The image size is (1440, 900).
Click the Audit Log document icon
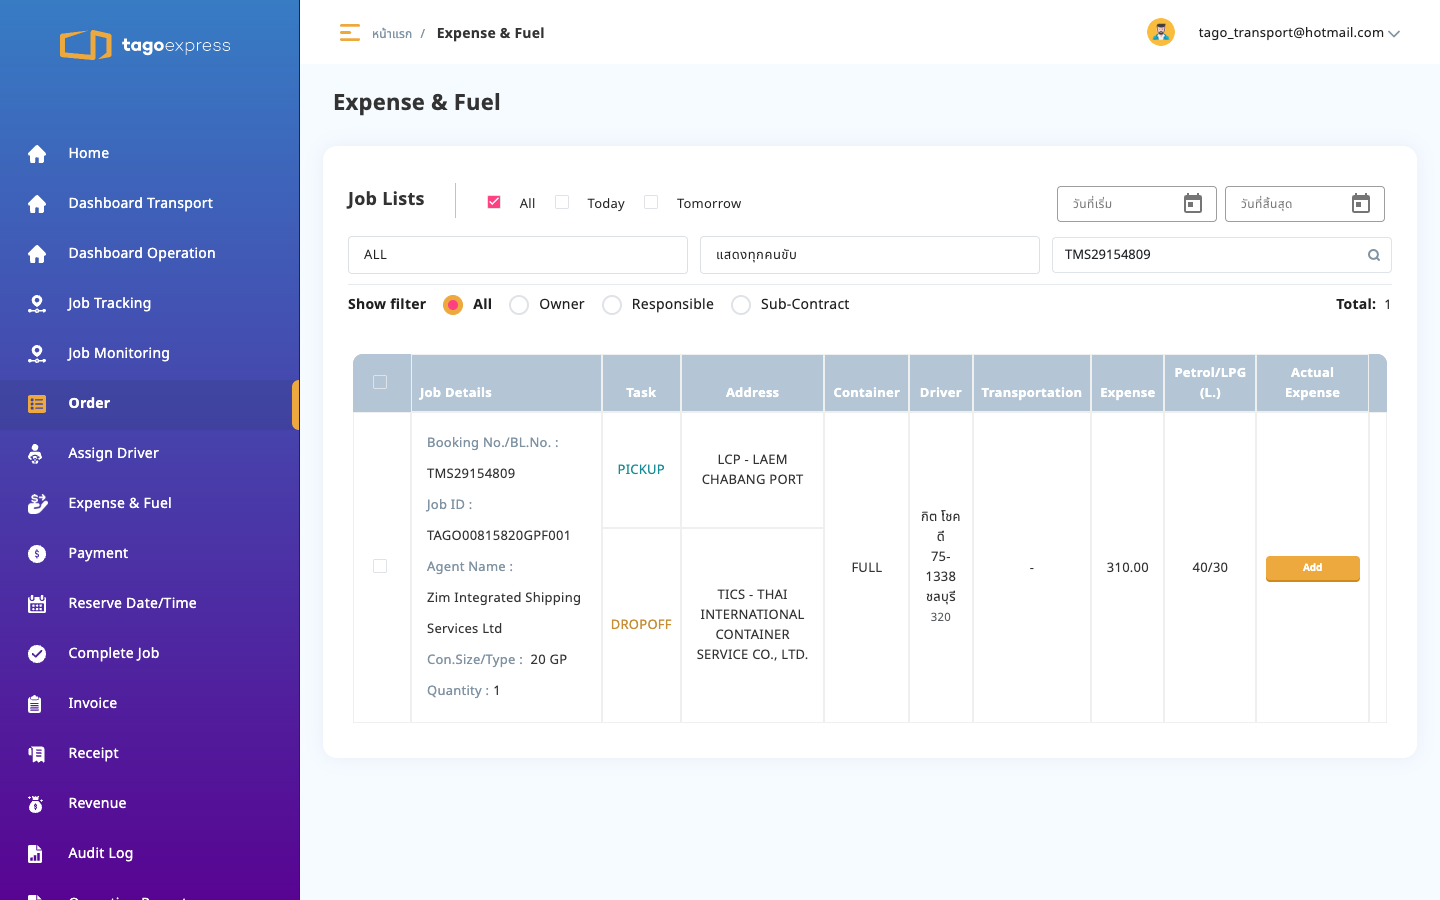tap(35, 854)
